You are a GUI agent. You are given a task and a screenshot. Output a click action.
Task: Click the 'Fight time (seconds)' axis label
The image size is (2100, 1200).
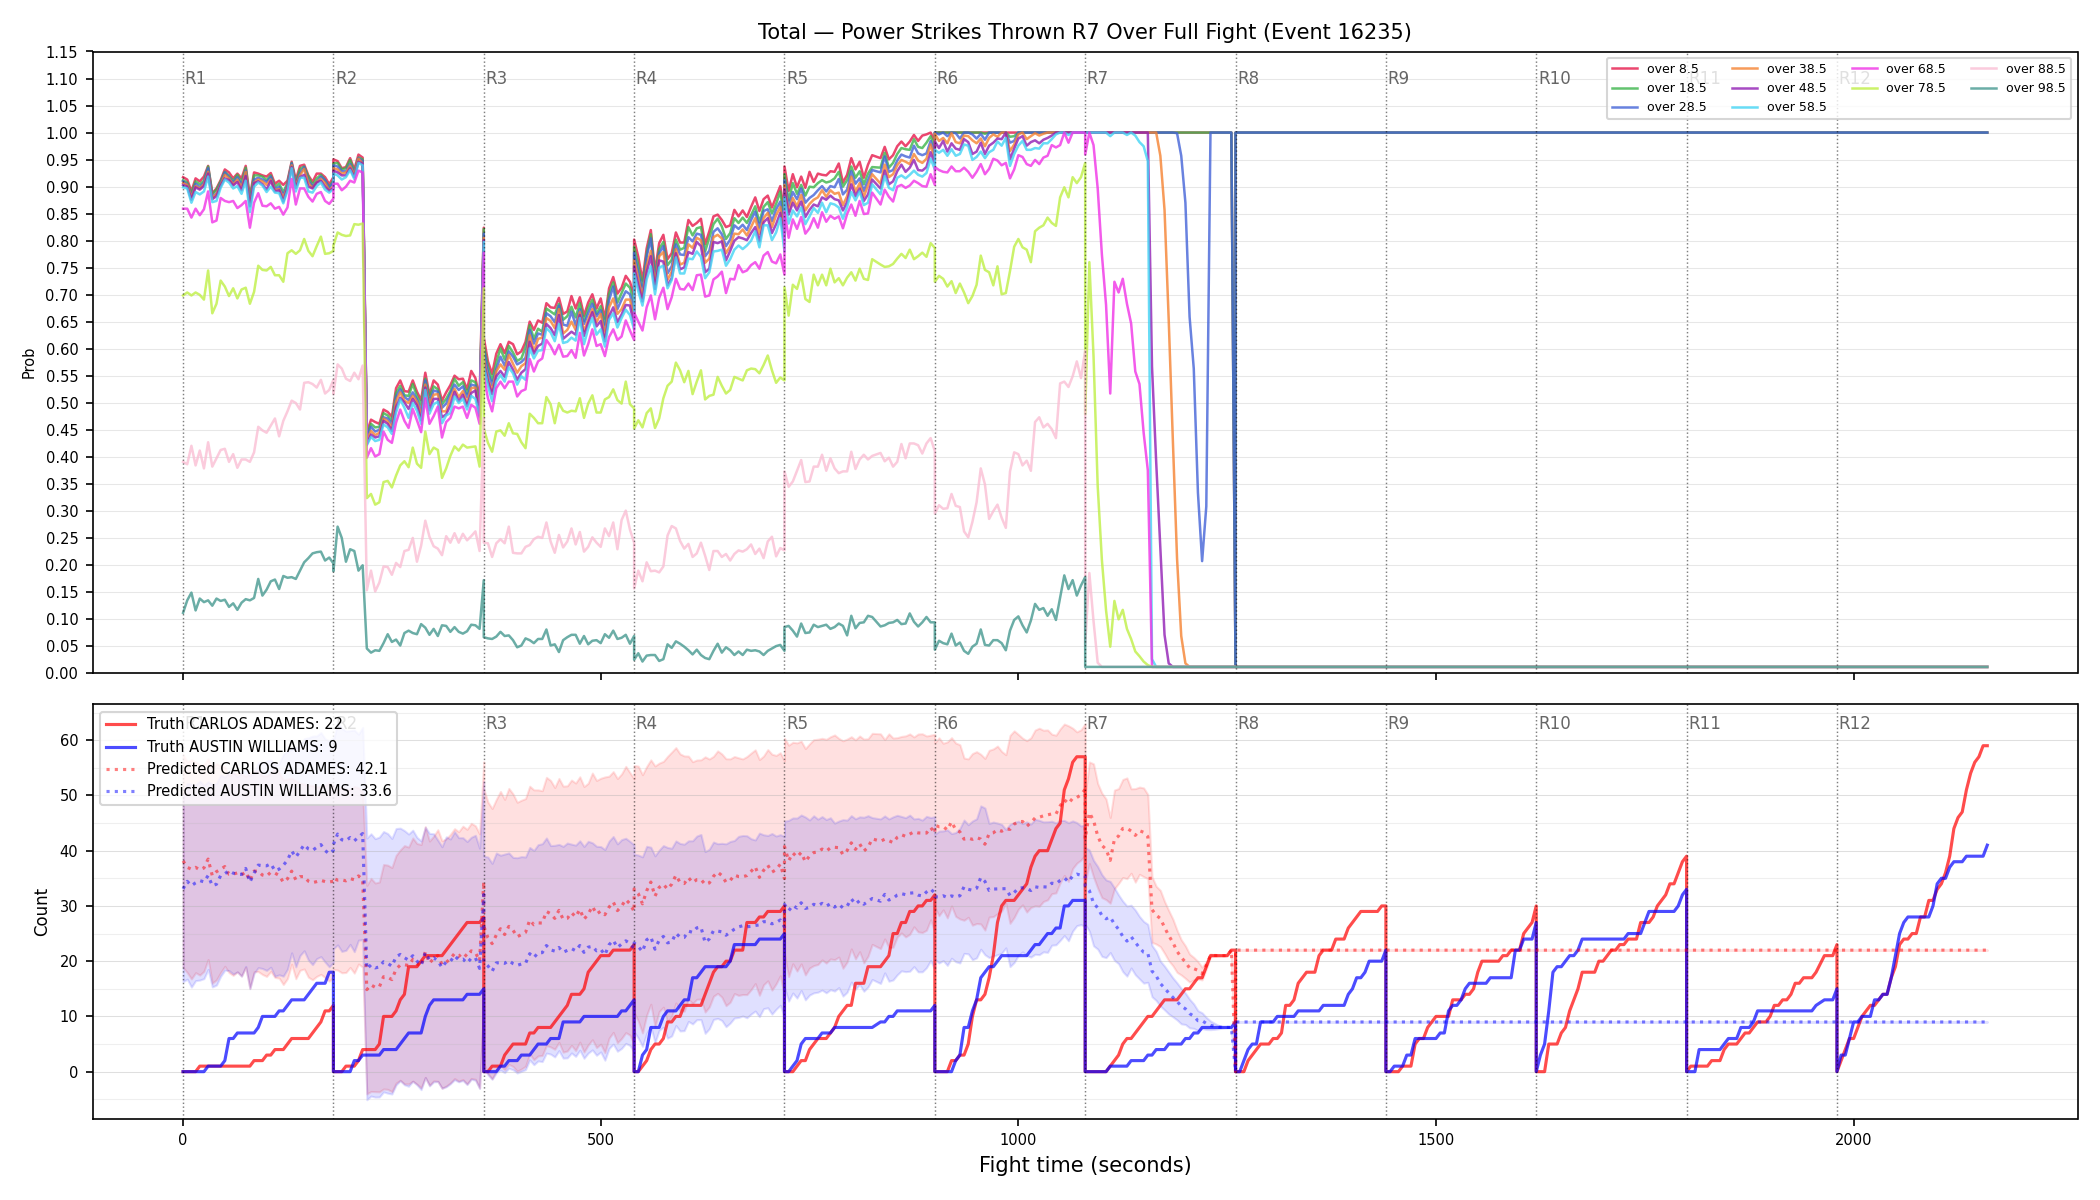tap(1085, 1165)
